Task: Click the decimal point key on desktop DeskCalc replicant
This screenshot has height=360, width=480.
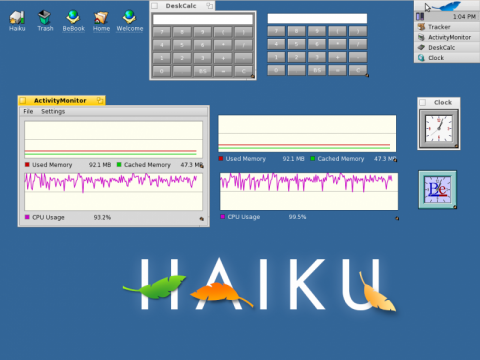Action: pos(296,70)
